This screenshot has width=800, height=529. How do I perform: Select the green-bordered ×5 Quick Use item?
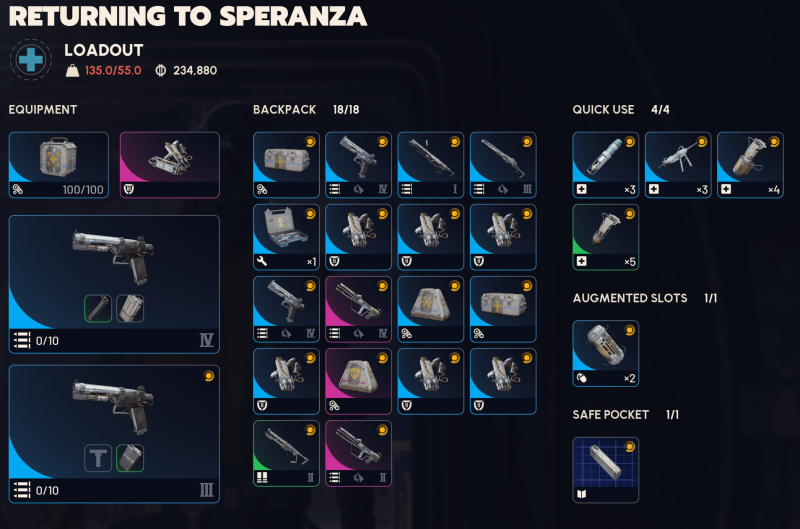click(x=605, y=237)
